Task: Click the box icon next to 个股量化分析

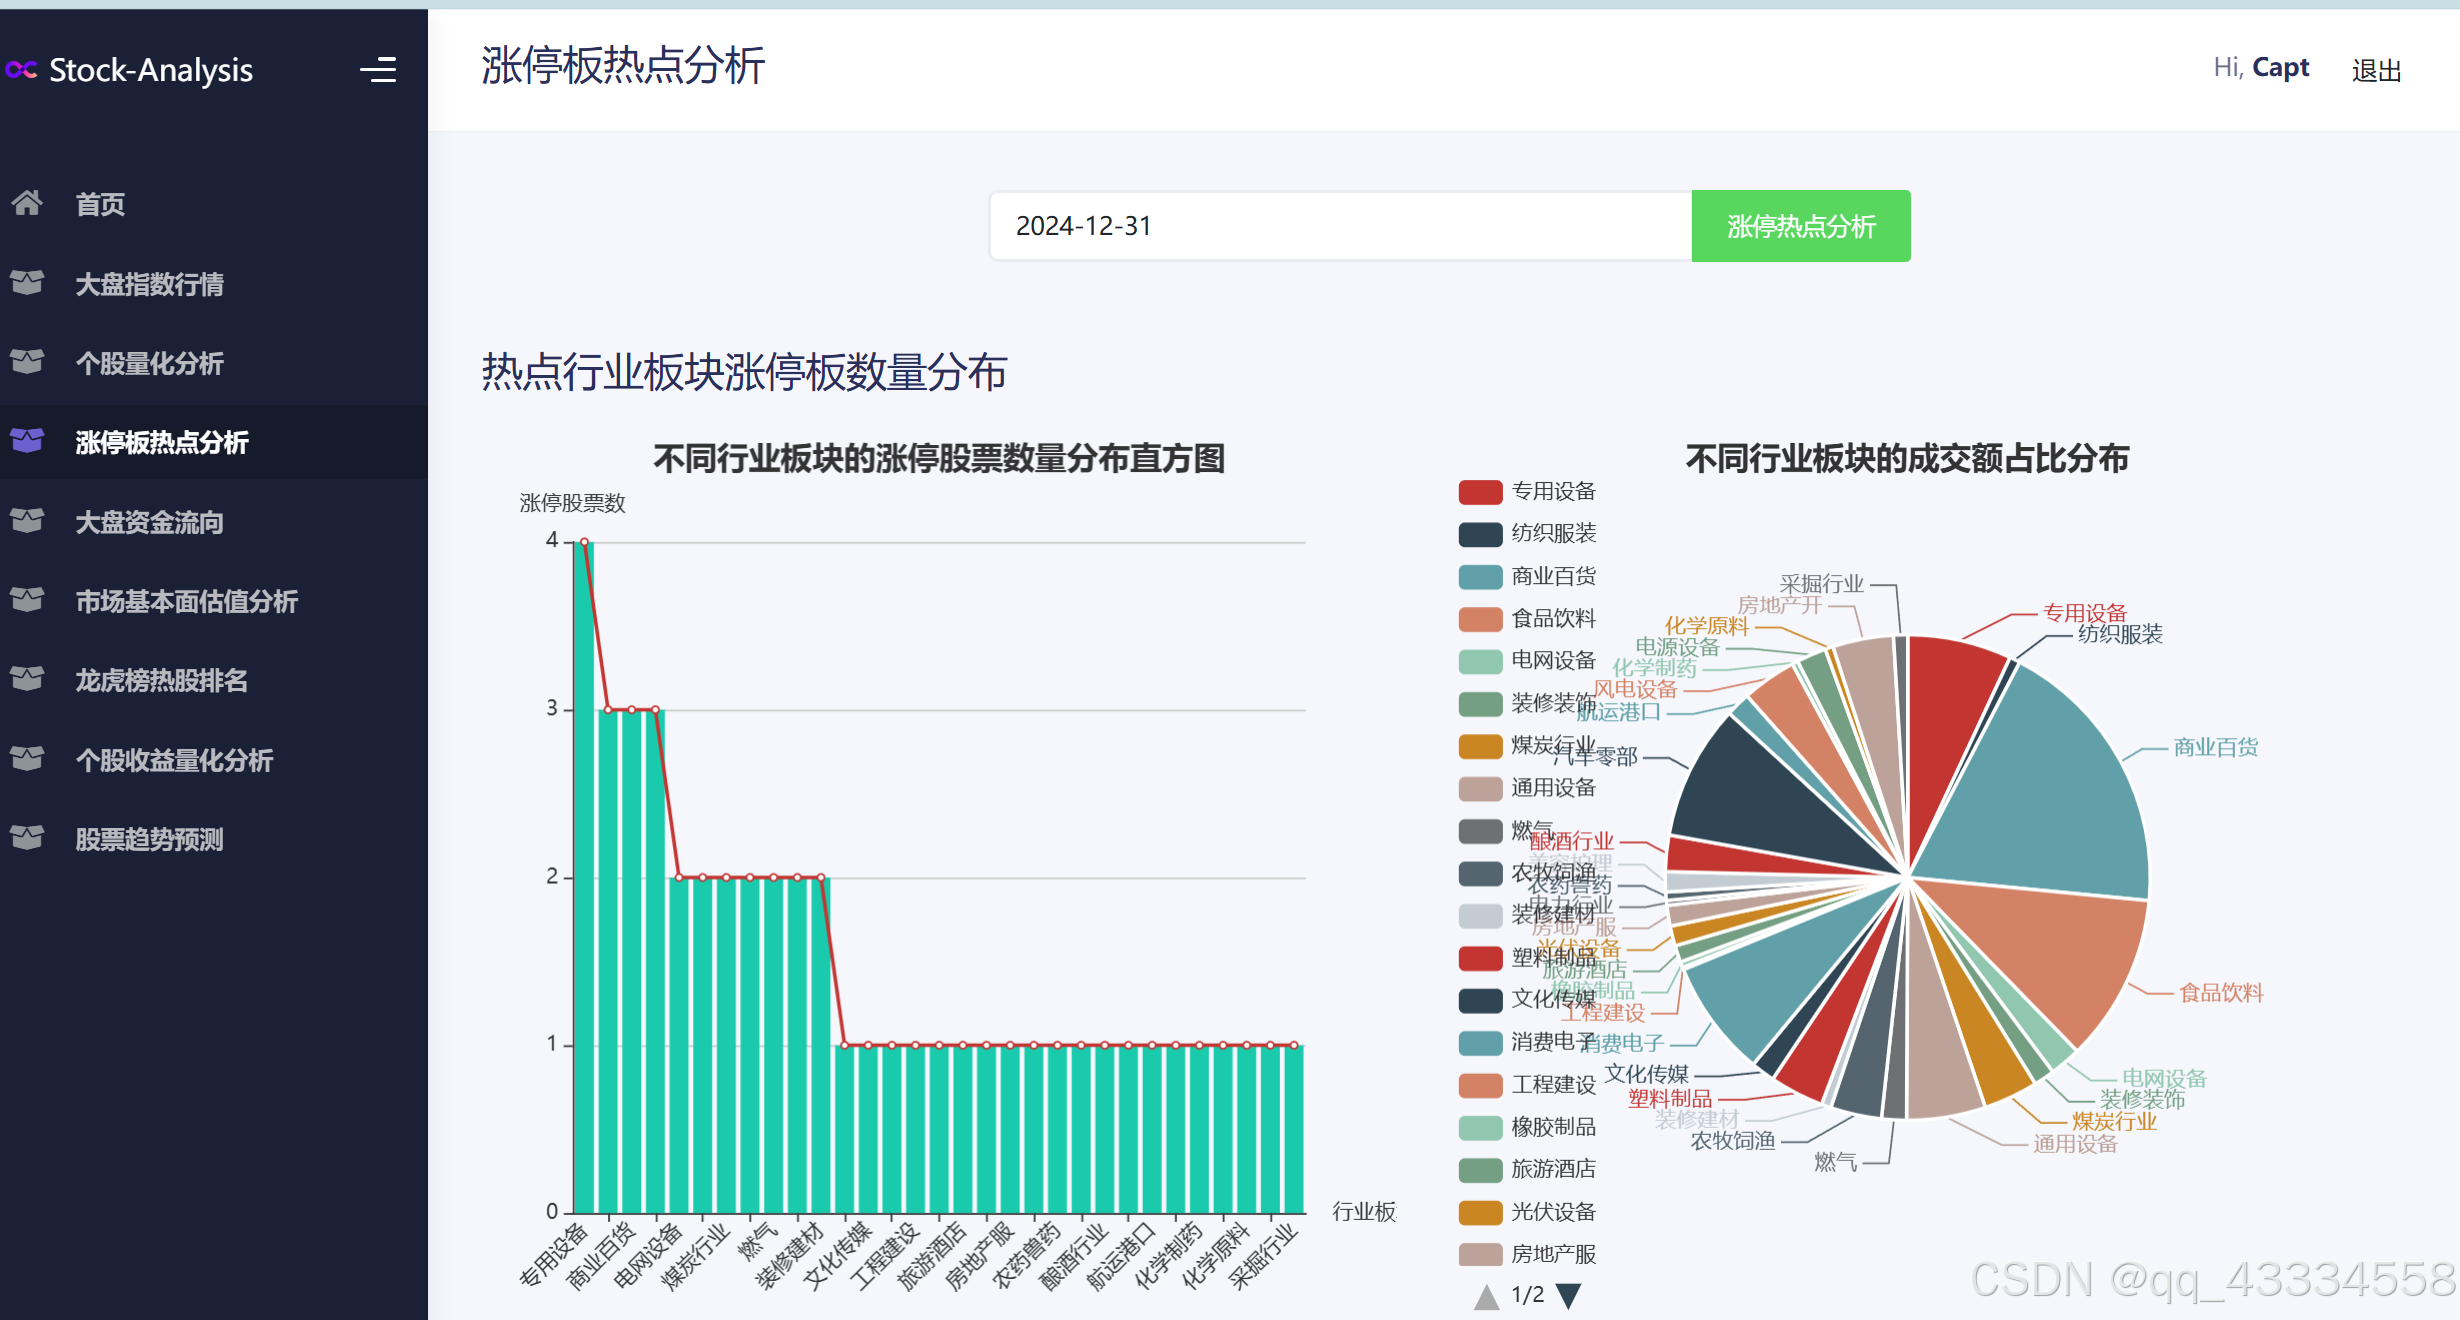Action: [x=27, y=362]
